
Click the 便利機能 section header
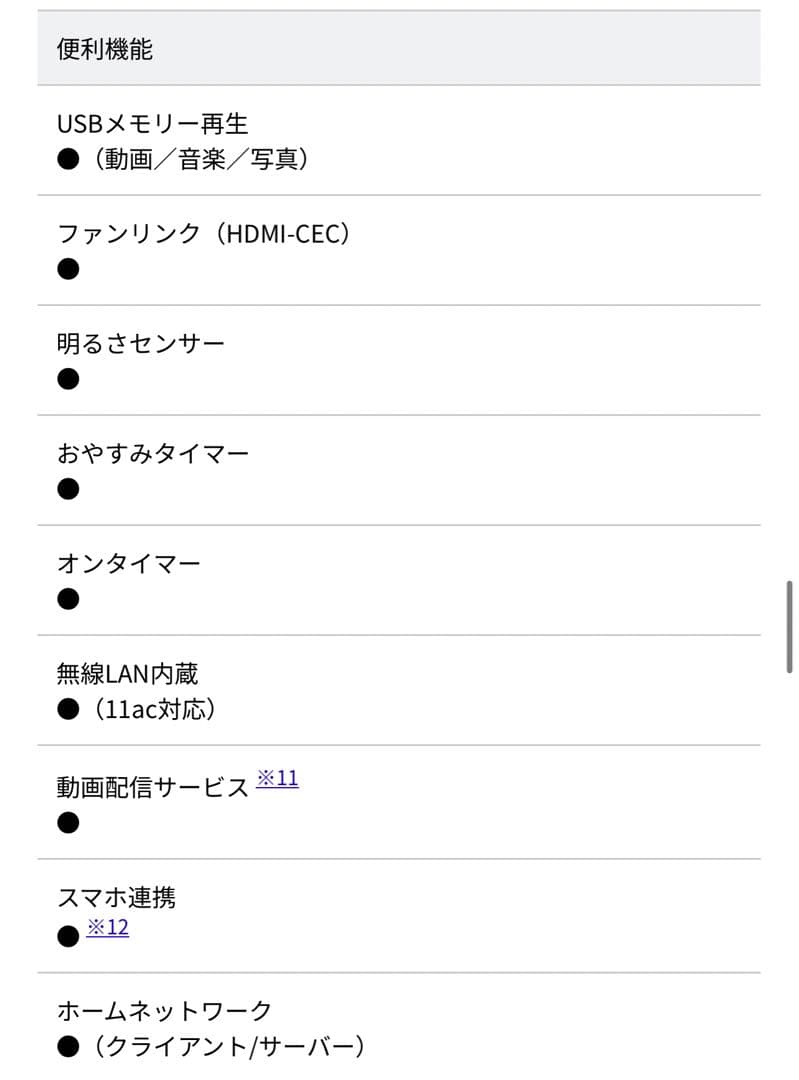tap(105, 49)
